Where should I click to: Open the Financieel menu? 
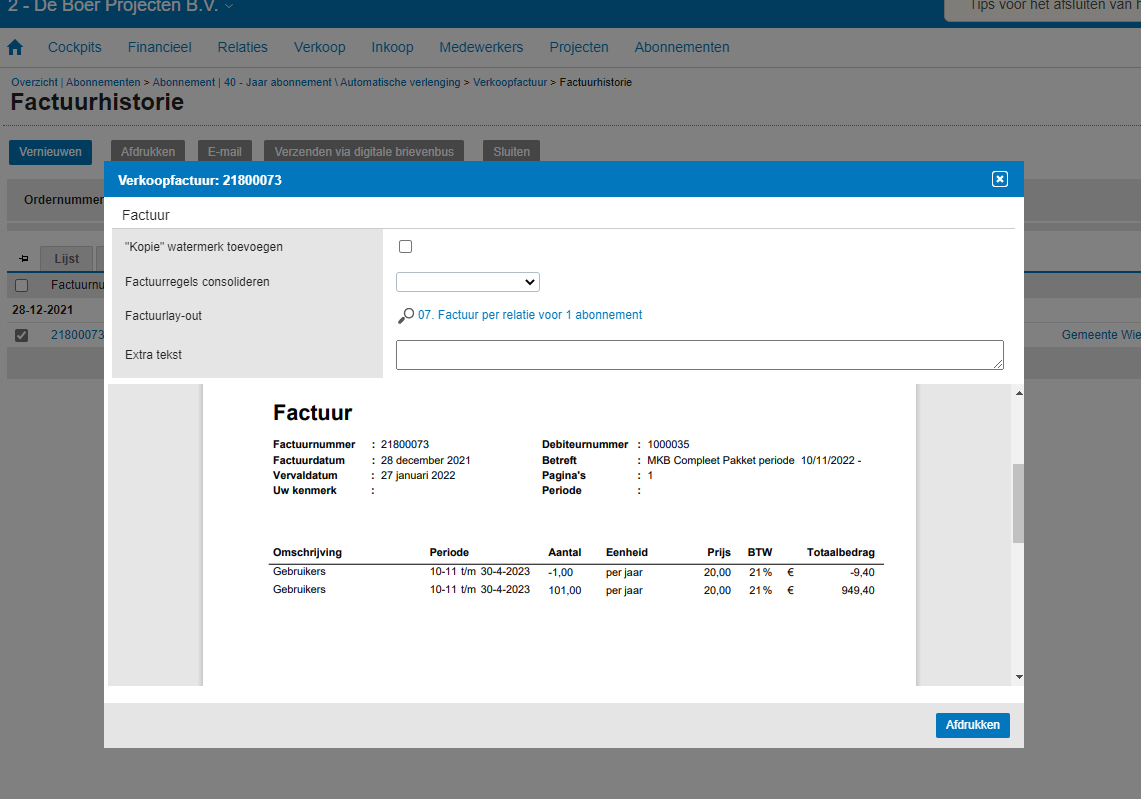(159, 47)
